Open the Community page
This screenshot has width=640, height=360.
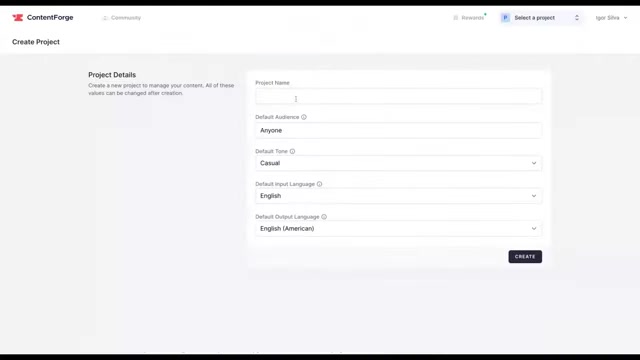pyautogui.click(x=122, y=18)
